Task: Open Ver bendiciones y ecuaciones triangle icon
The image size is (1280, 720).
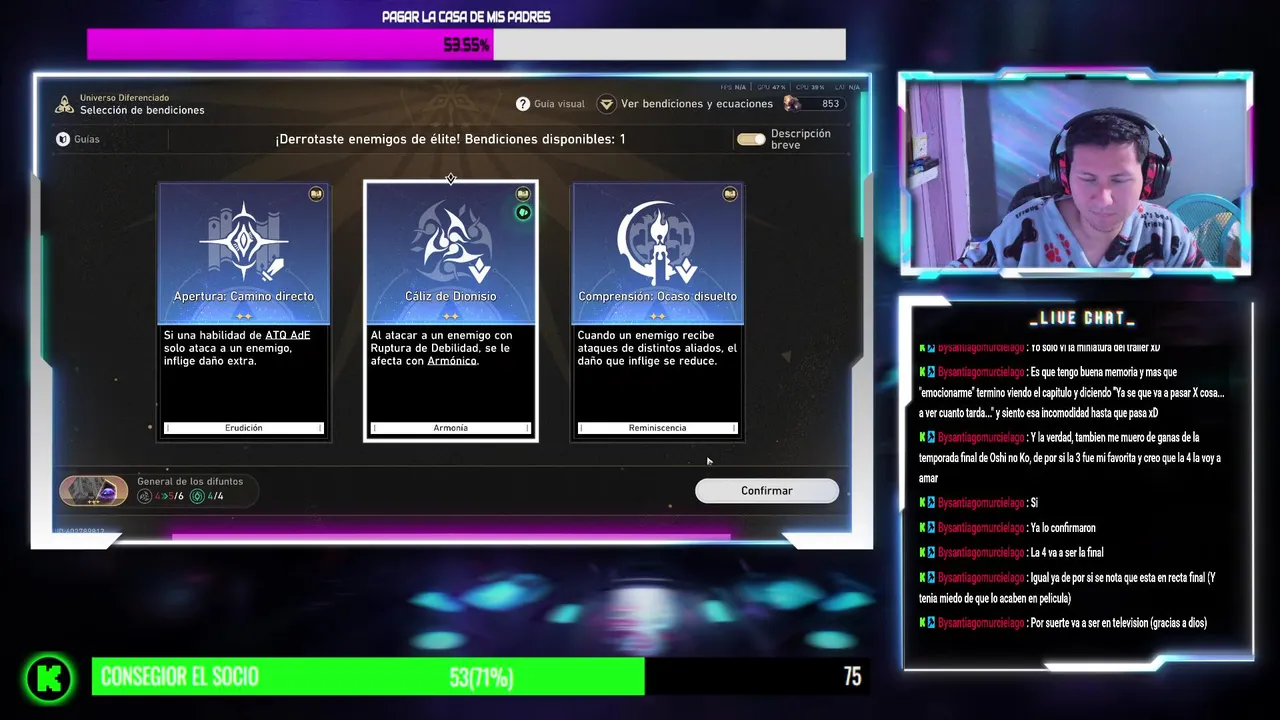Action: [x=606, y=104]
